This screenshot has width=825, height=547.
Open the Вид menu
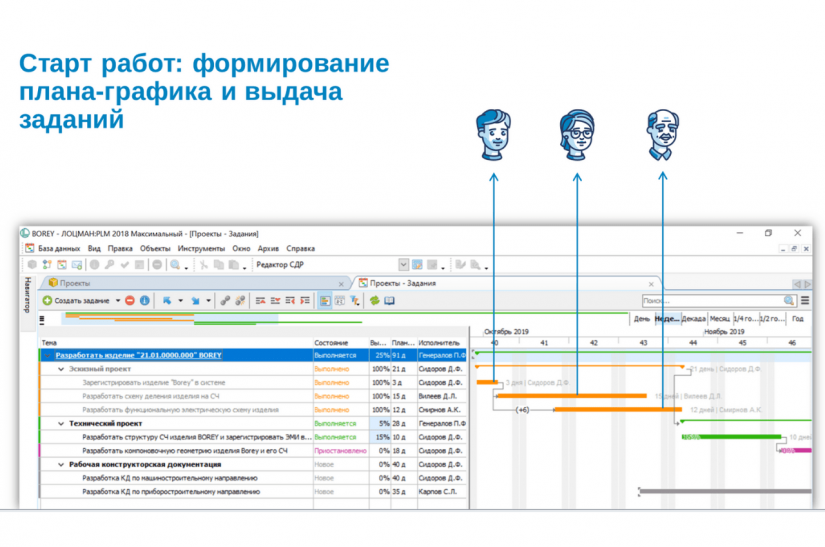[x=94, y=248]
